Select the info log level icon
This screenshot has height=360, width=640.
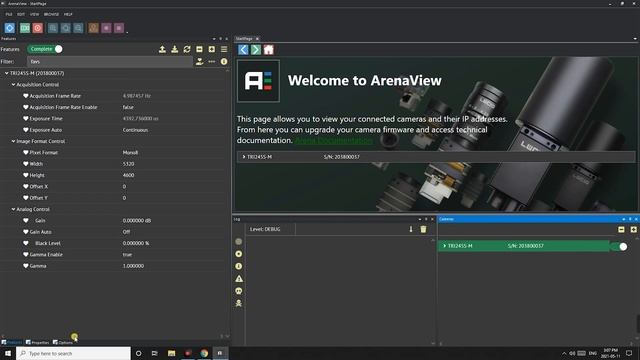[x=239, y=266]
